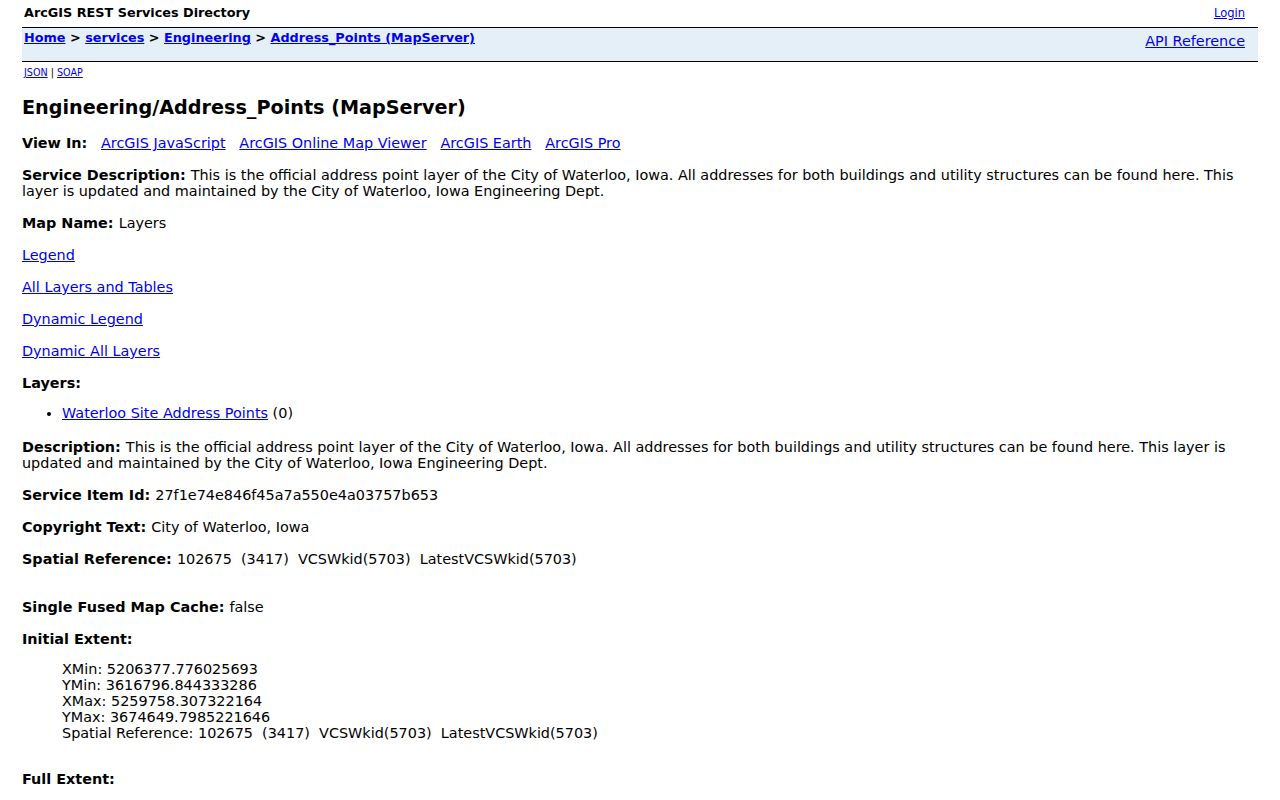Click the XMin value 5206377.776025693
The image size is (1280, 800).
click(182, 669)
